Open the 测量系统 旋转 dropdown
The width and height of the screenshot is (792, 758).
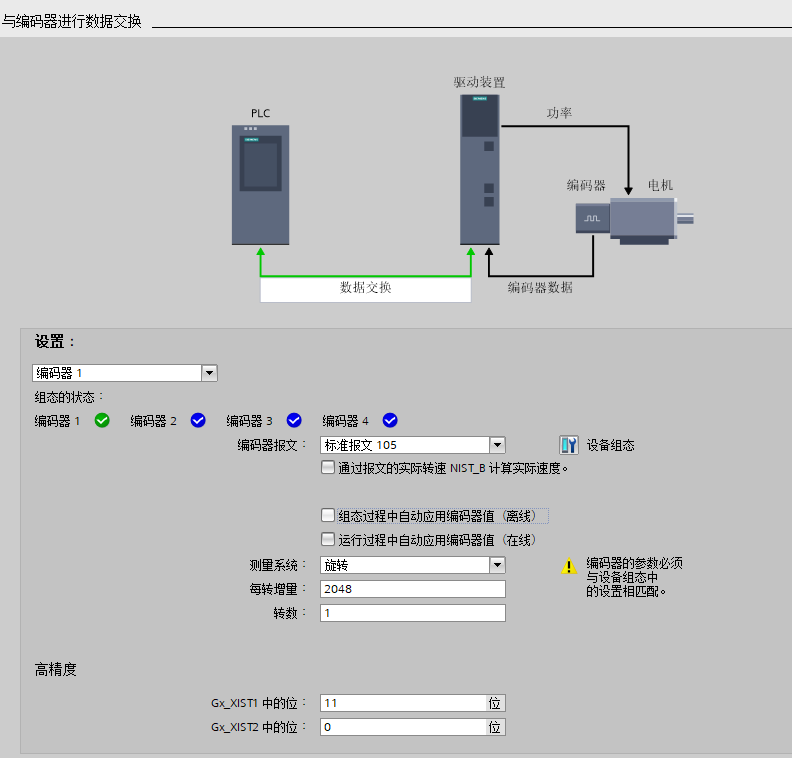497,565
